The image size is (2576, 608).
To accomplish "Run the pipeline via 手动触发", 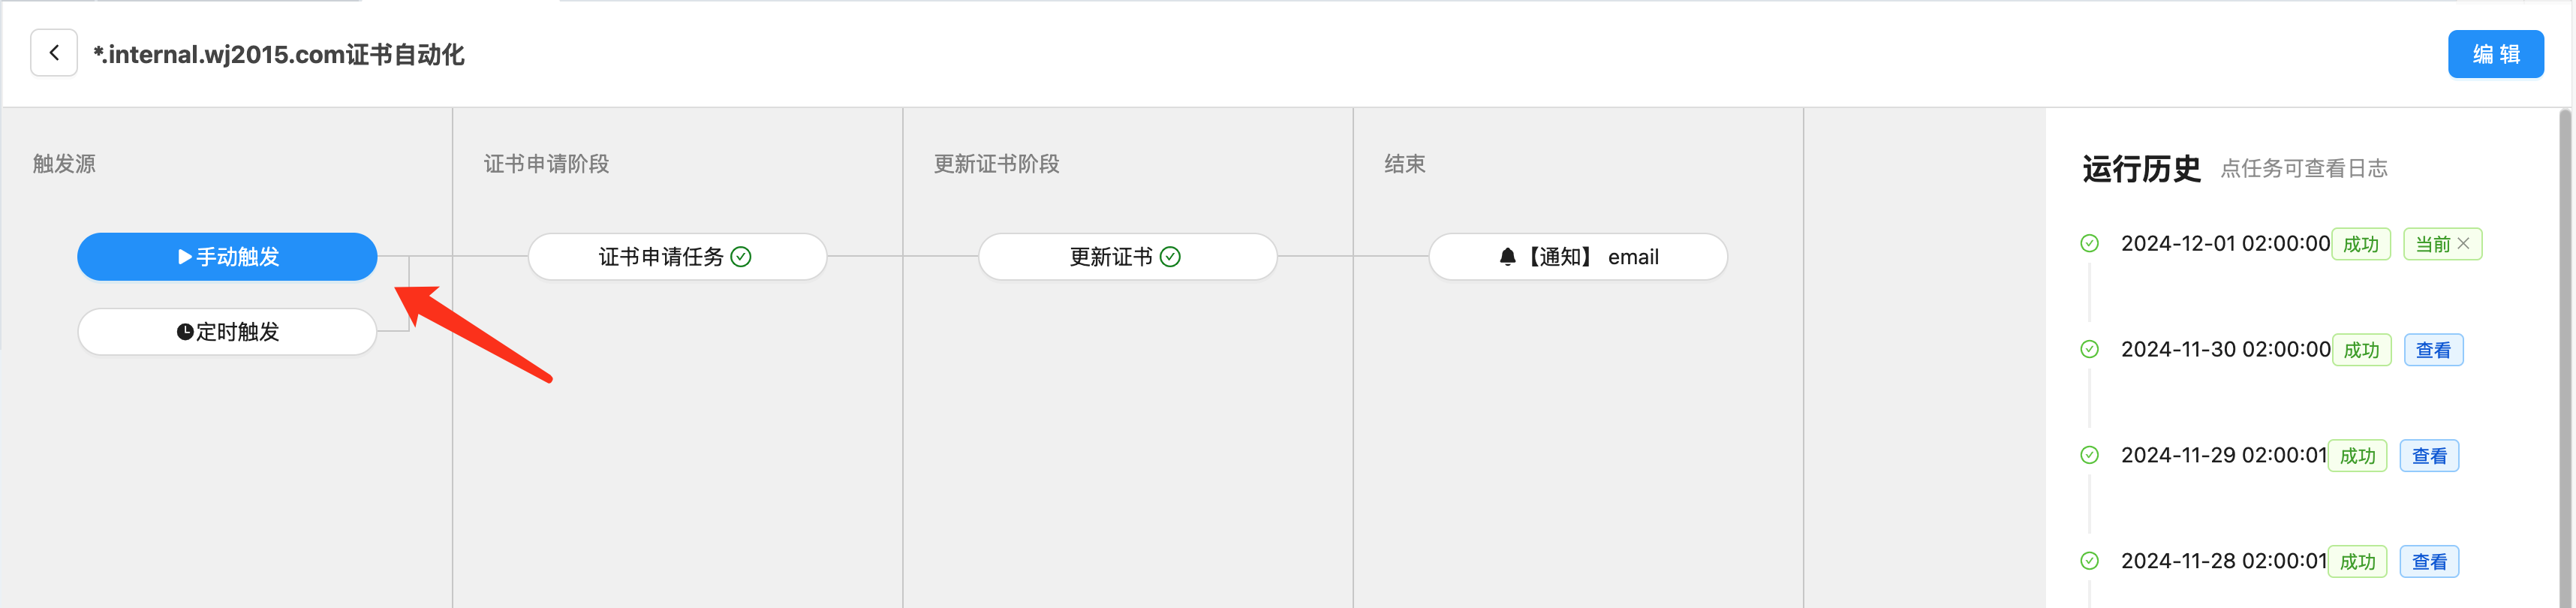I will click(x=227, y=257).
